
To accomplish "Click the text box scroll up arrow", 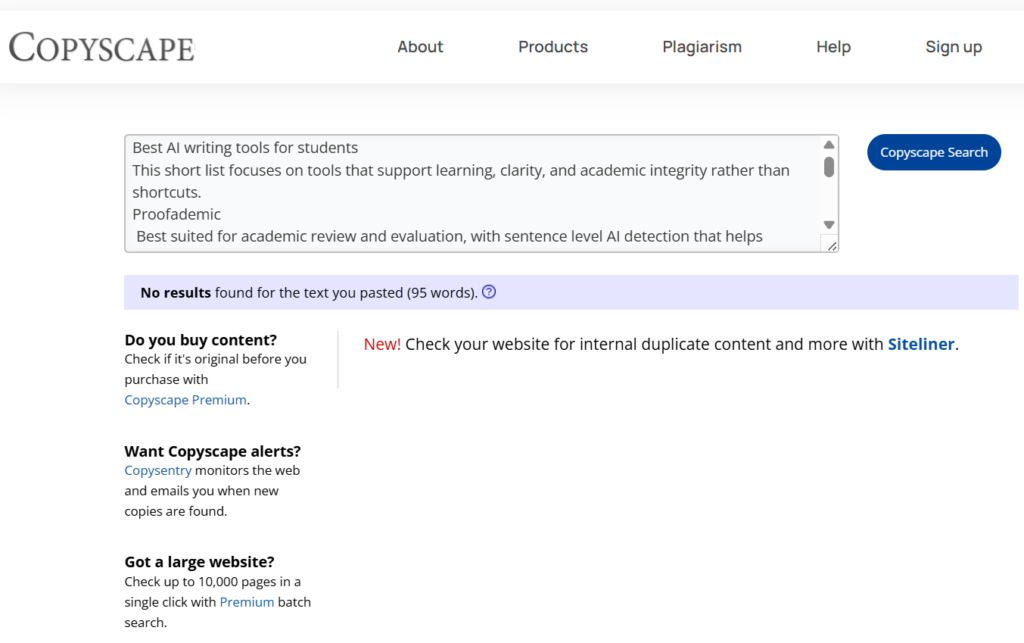I will tap(829, 144).
